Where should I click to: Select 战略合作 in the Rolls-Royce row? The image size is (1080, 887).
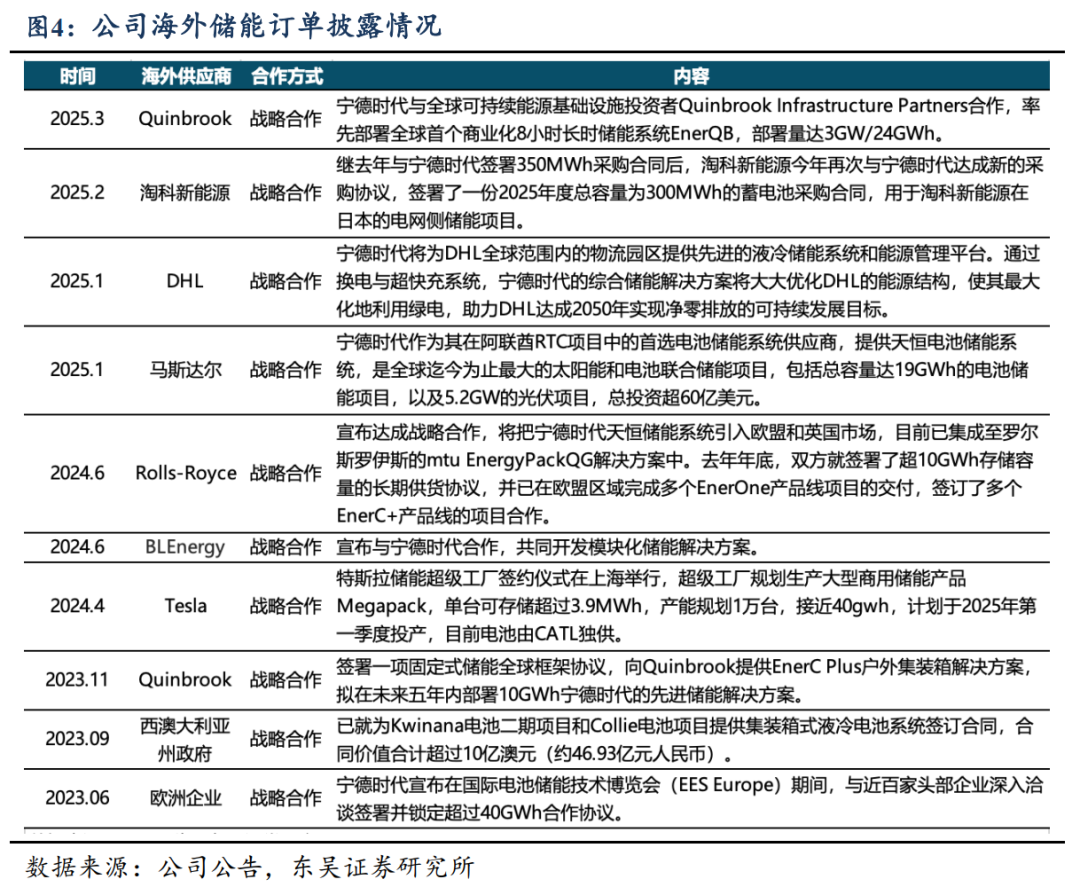pyautogui.click(x=286, y=473)
